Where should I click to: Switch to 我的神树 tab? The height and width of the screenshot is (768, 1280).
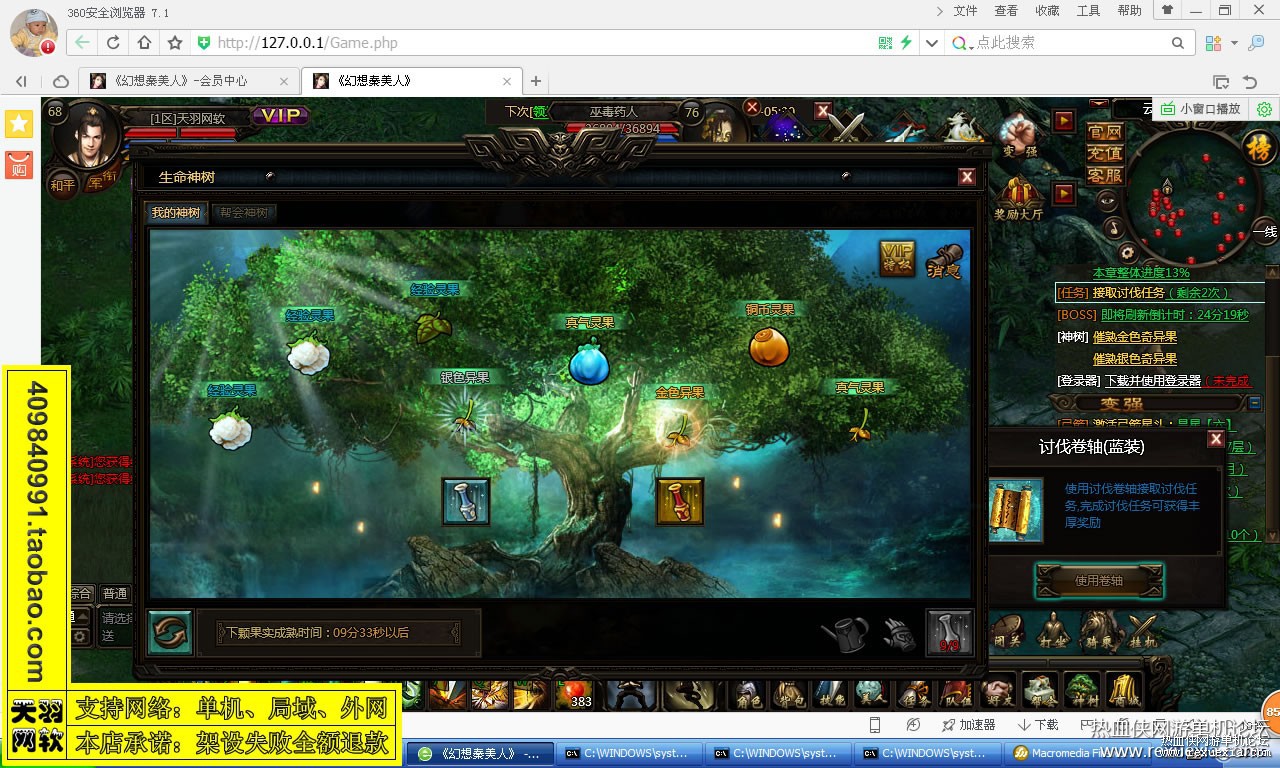176,213
